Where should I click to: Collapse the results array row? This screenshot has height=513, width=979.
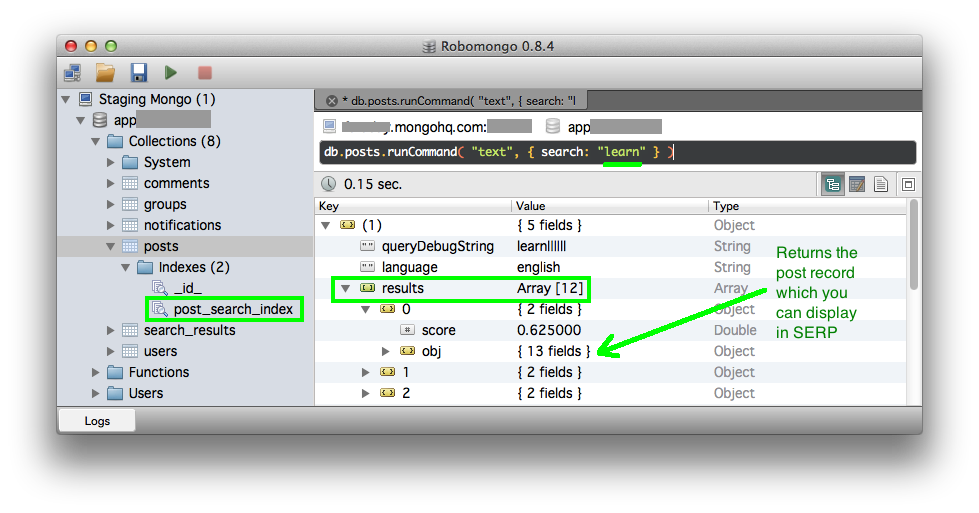point(345,288)
